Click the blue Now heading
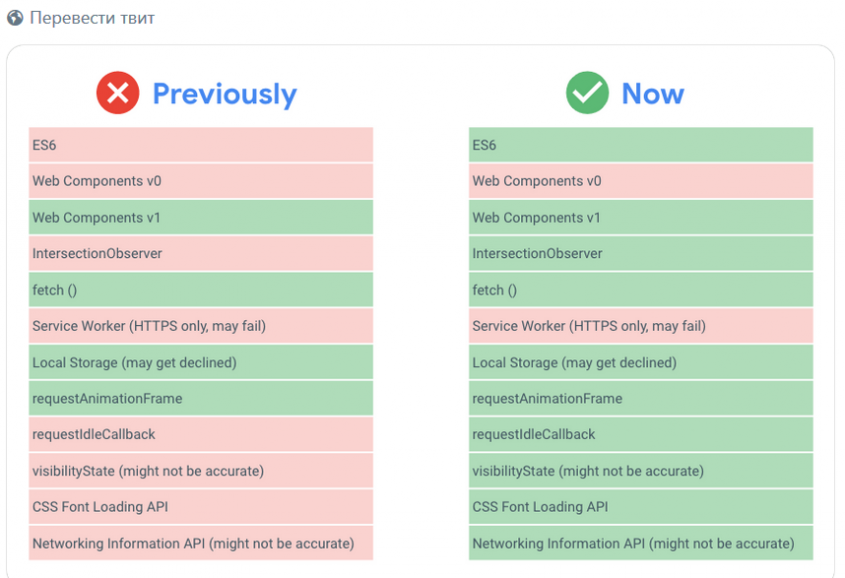 point(653,94)
